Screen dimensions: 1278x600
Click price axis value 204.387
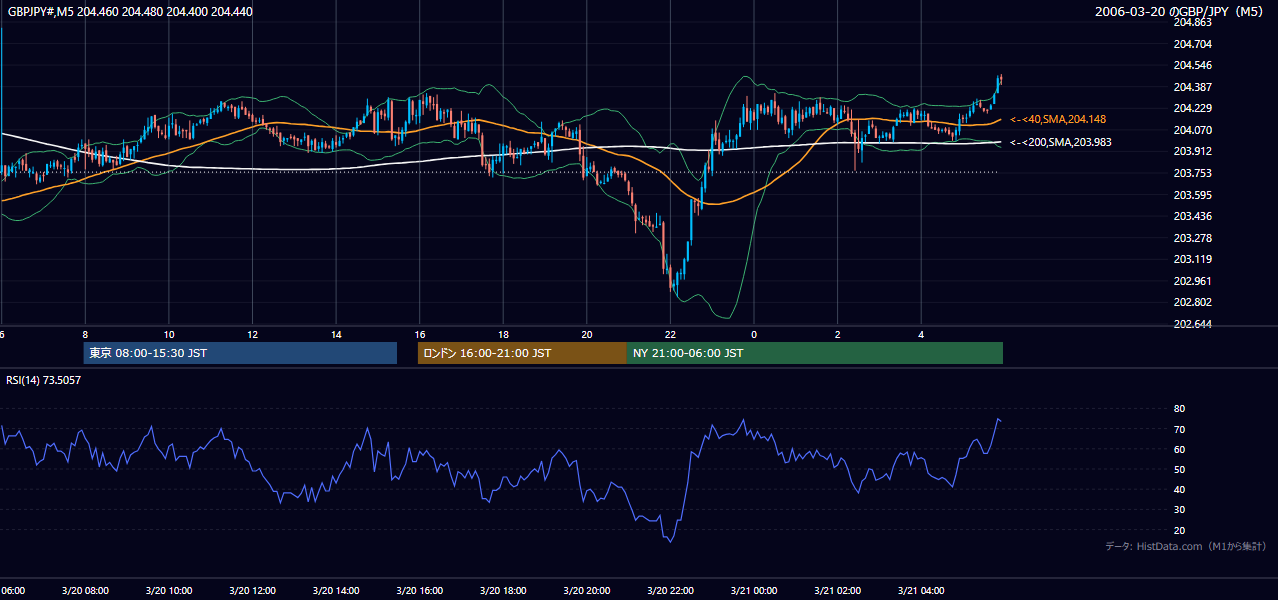click(x=1191, y=87)
